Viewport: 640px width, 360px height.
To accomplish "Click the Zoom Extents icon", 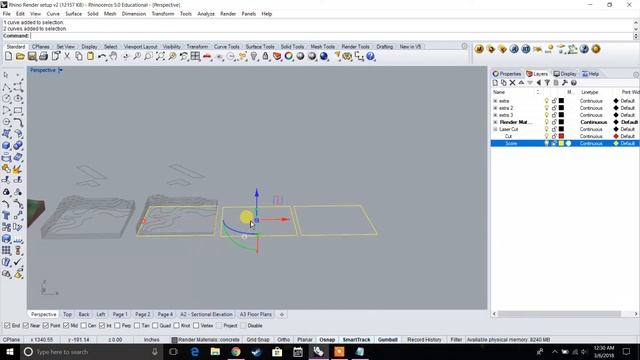I will point(160,56).
